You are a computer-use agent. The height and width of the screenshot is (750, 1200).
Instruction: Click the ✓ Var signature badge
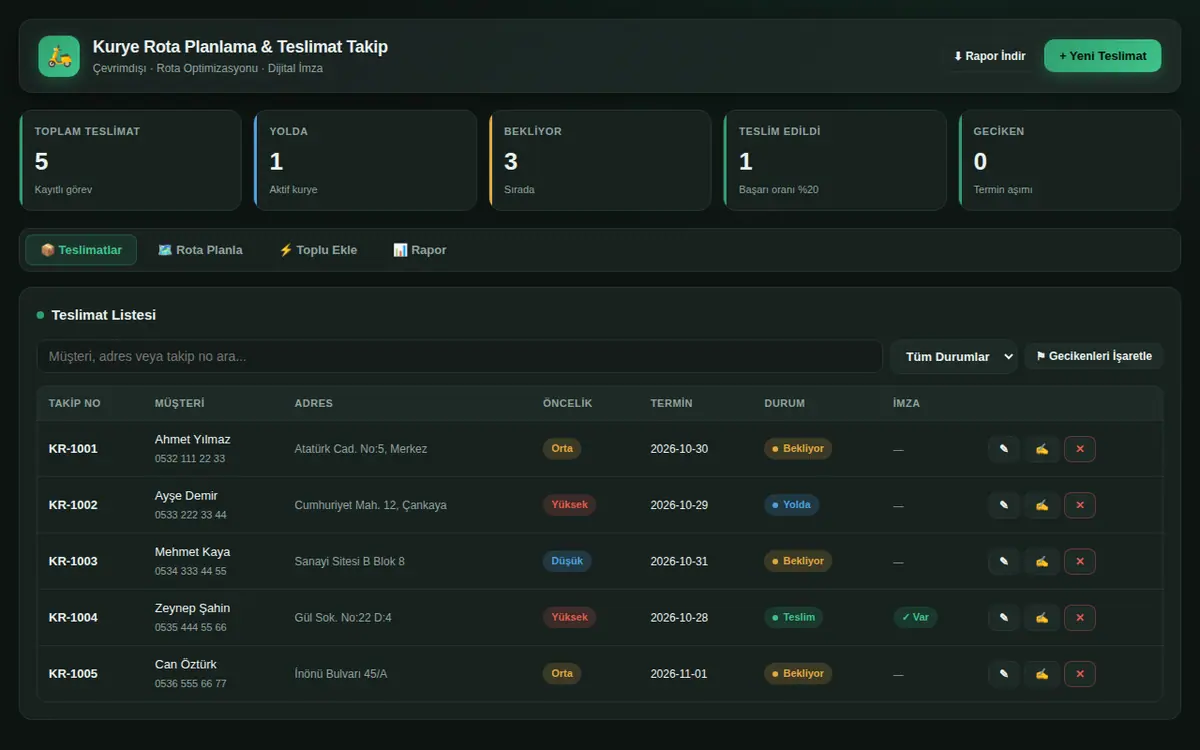[915, 617]
